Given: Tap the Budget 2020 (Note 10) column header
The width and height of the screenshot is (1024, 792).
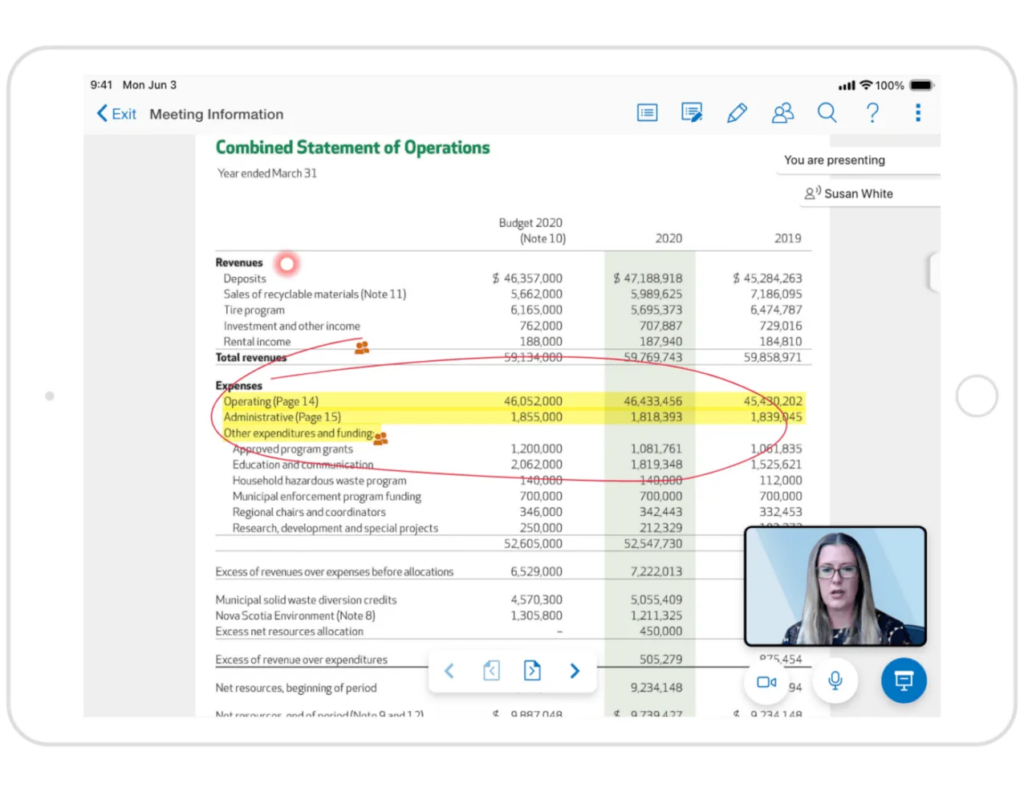Looking at the screenshot, I should tap(532, 230).
